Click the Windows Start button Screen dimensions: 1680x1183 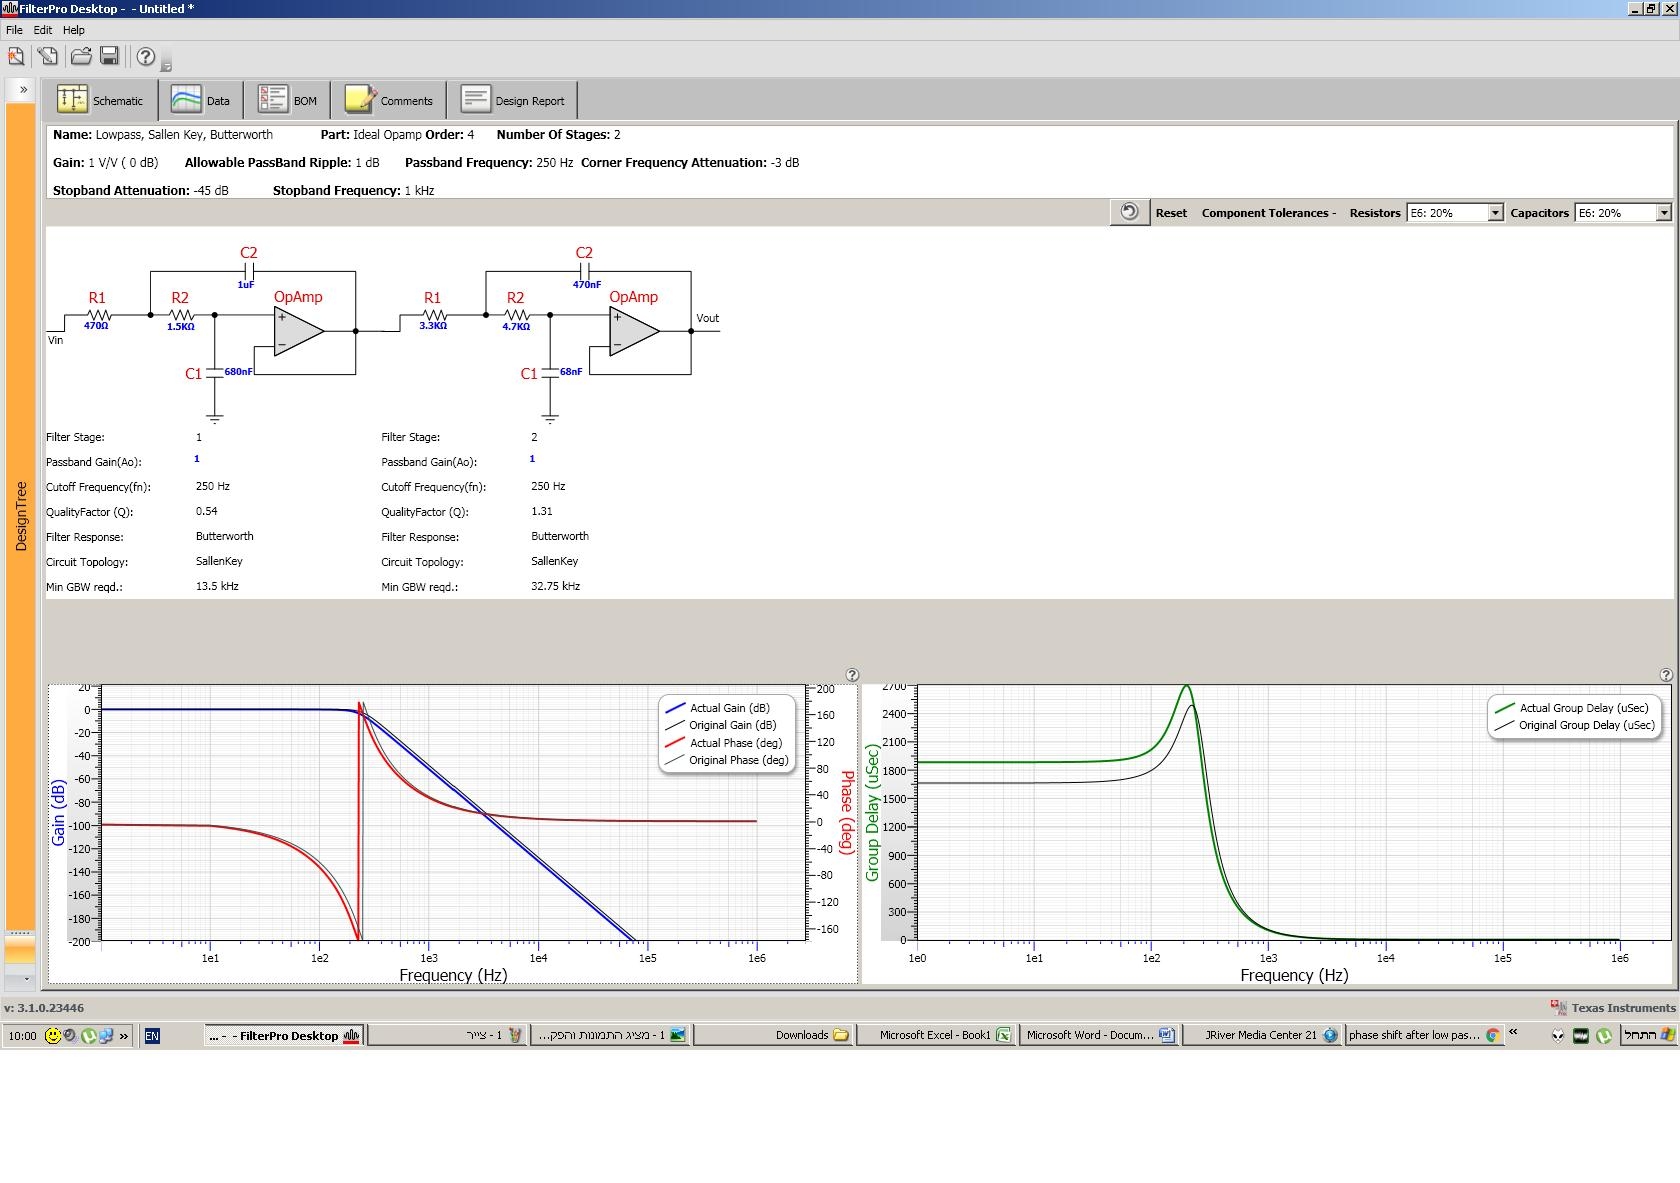pyautogui.click(x=1649, y=1036)
